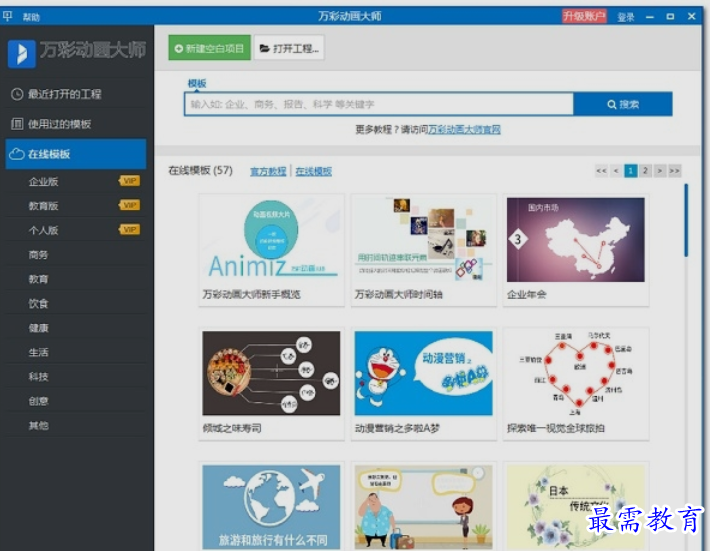
Task: Click the clock icon on 最近打开的工程
Action: 17,94
